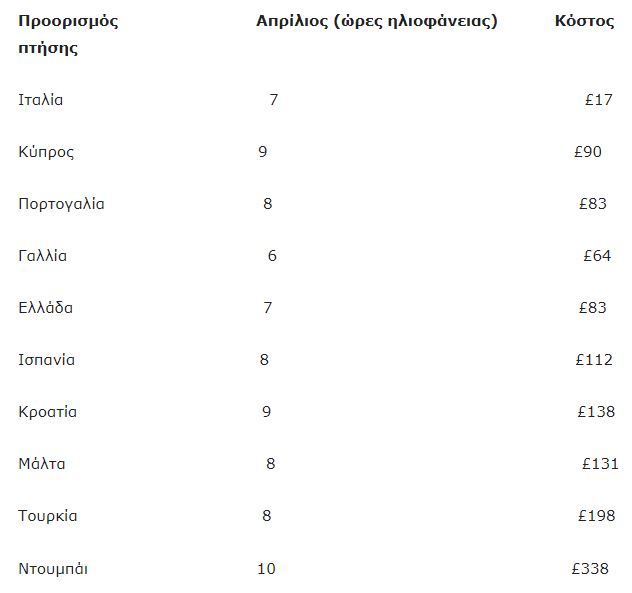
Task: Click the £17 cost for Ιταλία
Action: tap(598, 100)
